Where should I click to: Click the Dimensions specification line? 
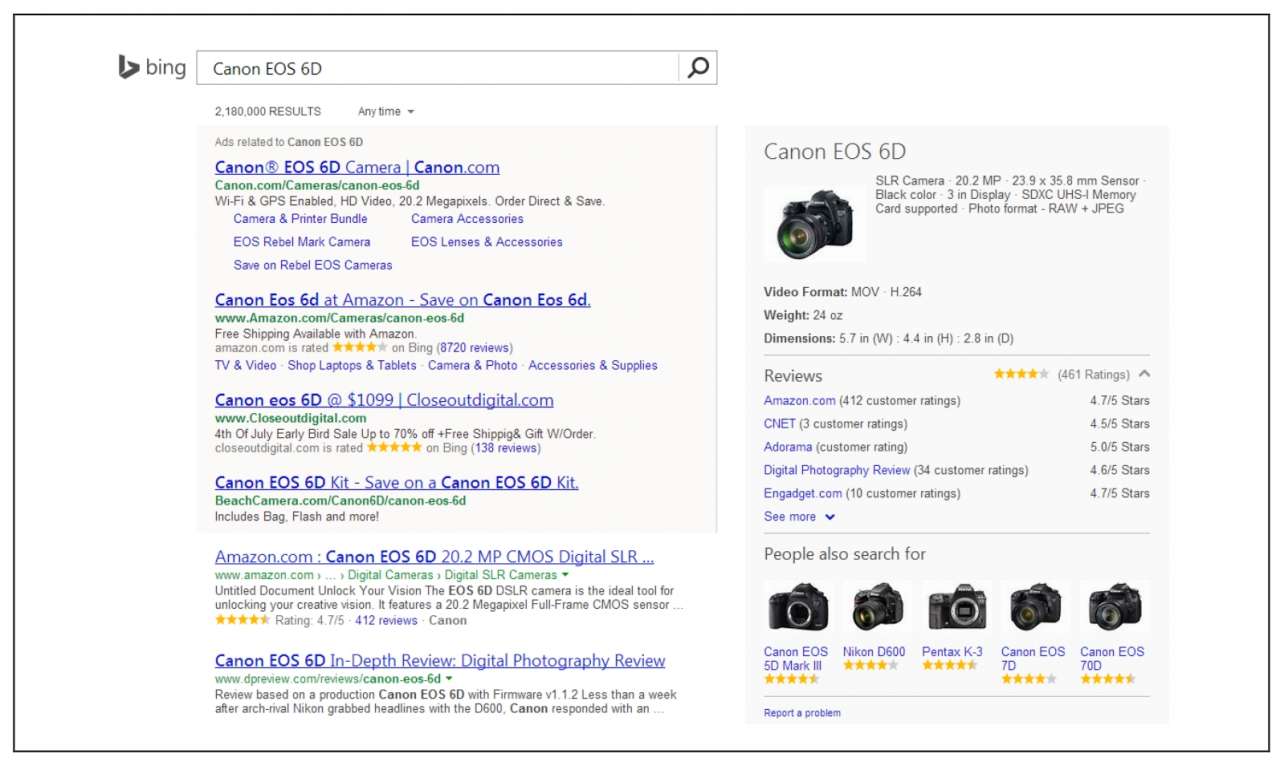point(889,339)
